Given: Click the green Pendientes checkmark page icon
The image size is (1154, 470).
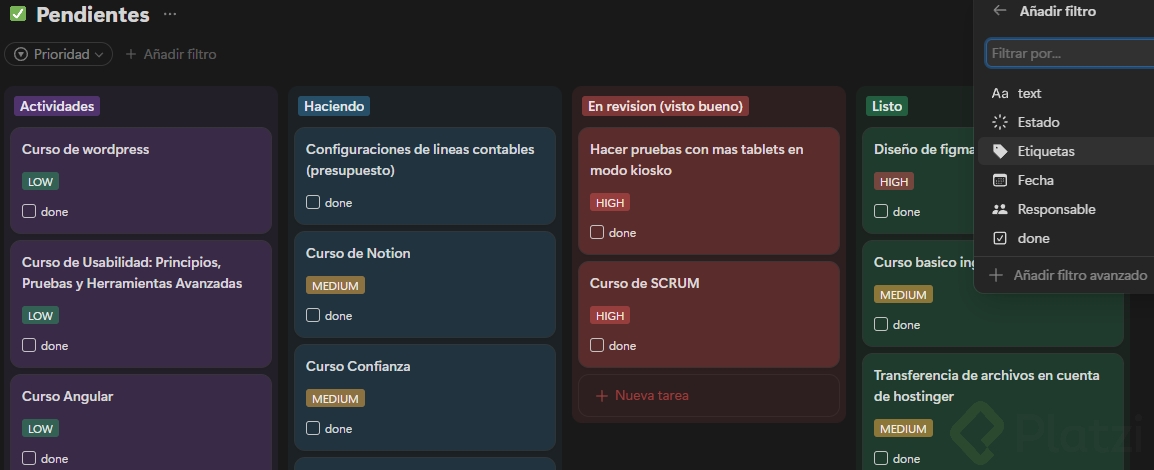Looking at the screenshot, I should pyautogui.click(x=18, y=14).
